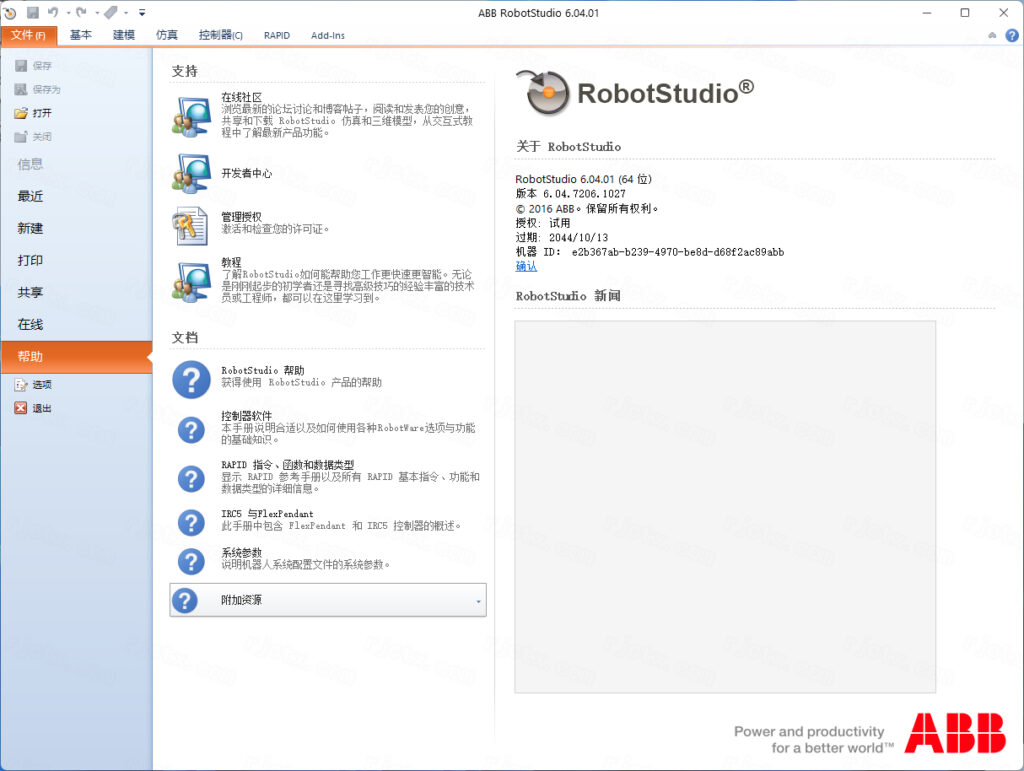Open RobotStudio 帮助 title text

tap(263, 370)
